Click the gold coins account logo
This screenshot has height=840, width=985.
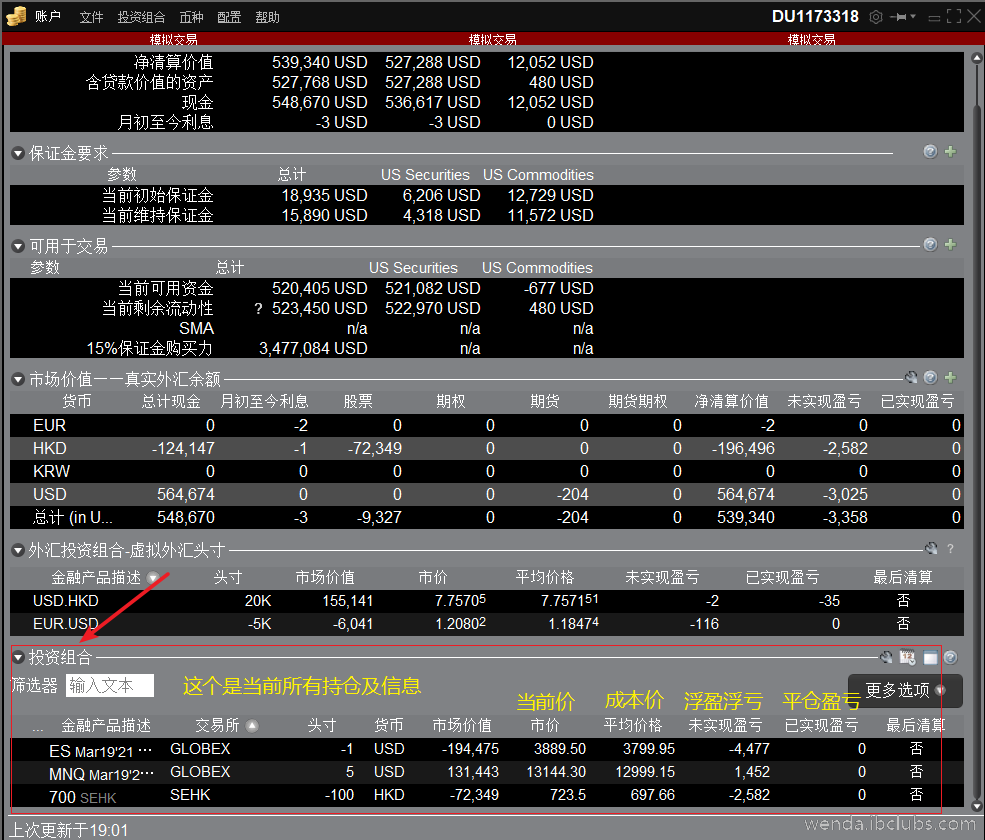[x=16, y=16]
